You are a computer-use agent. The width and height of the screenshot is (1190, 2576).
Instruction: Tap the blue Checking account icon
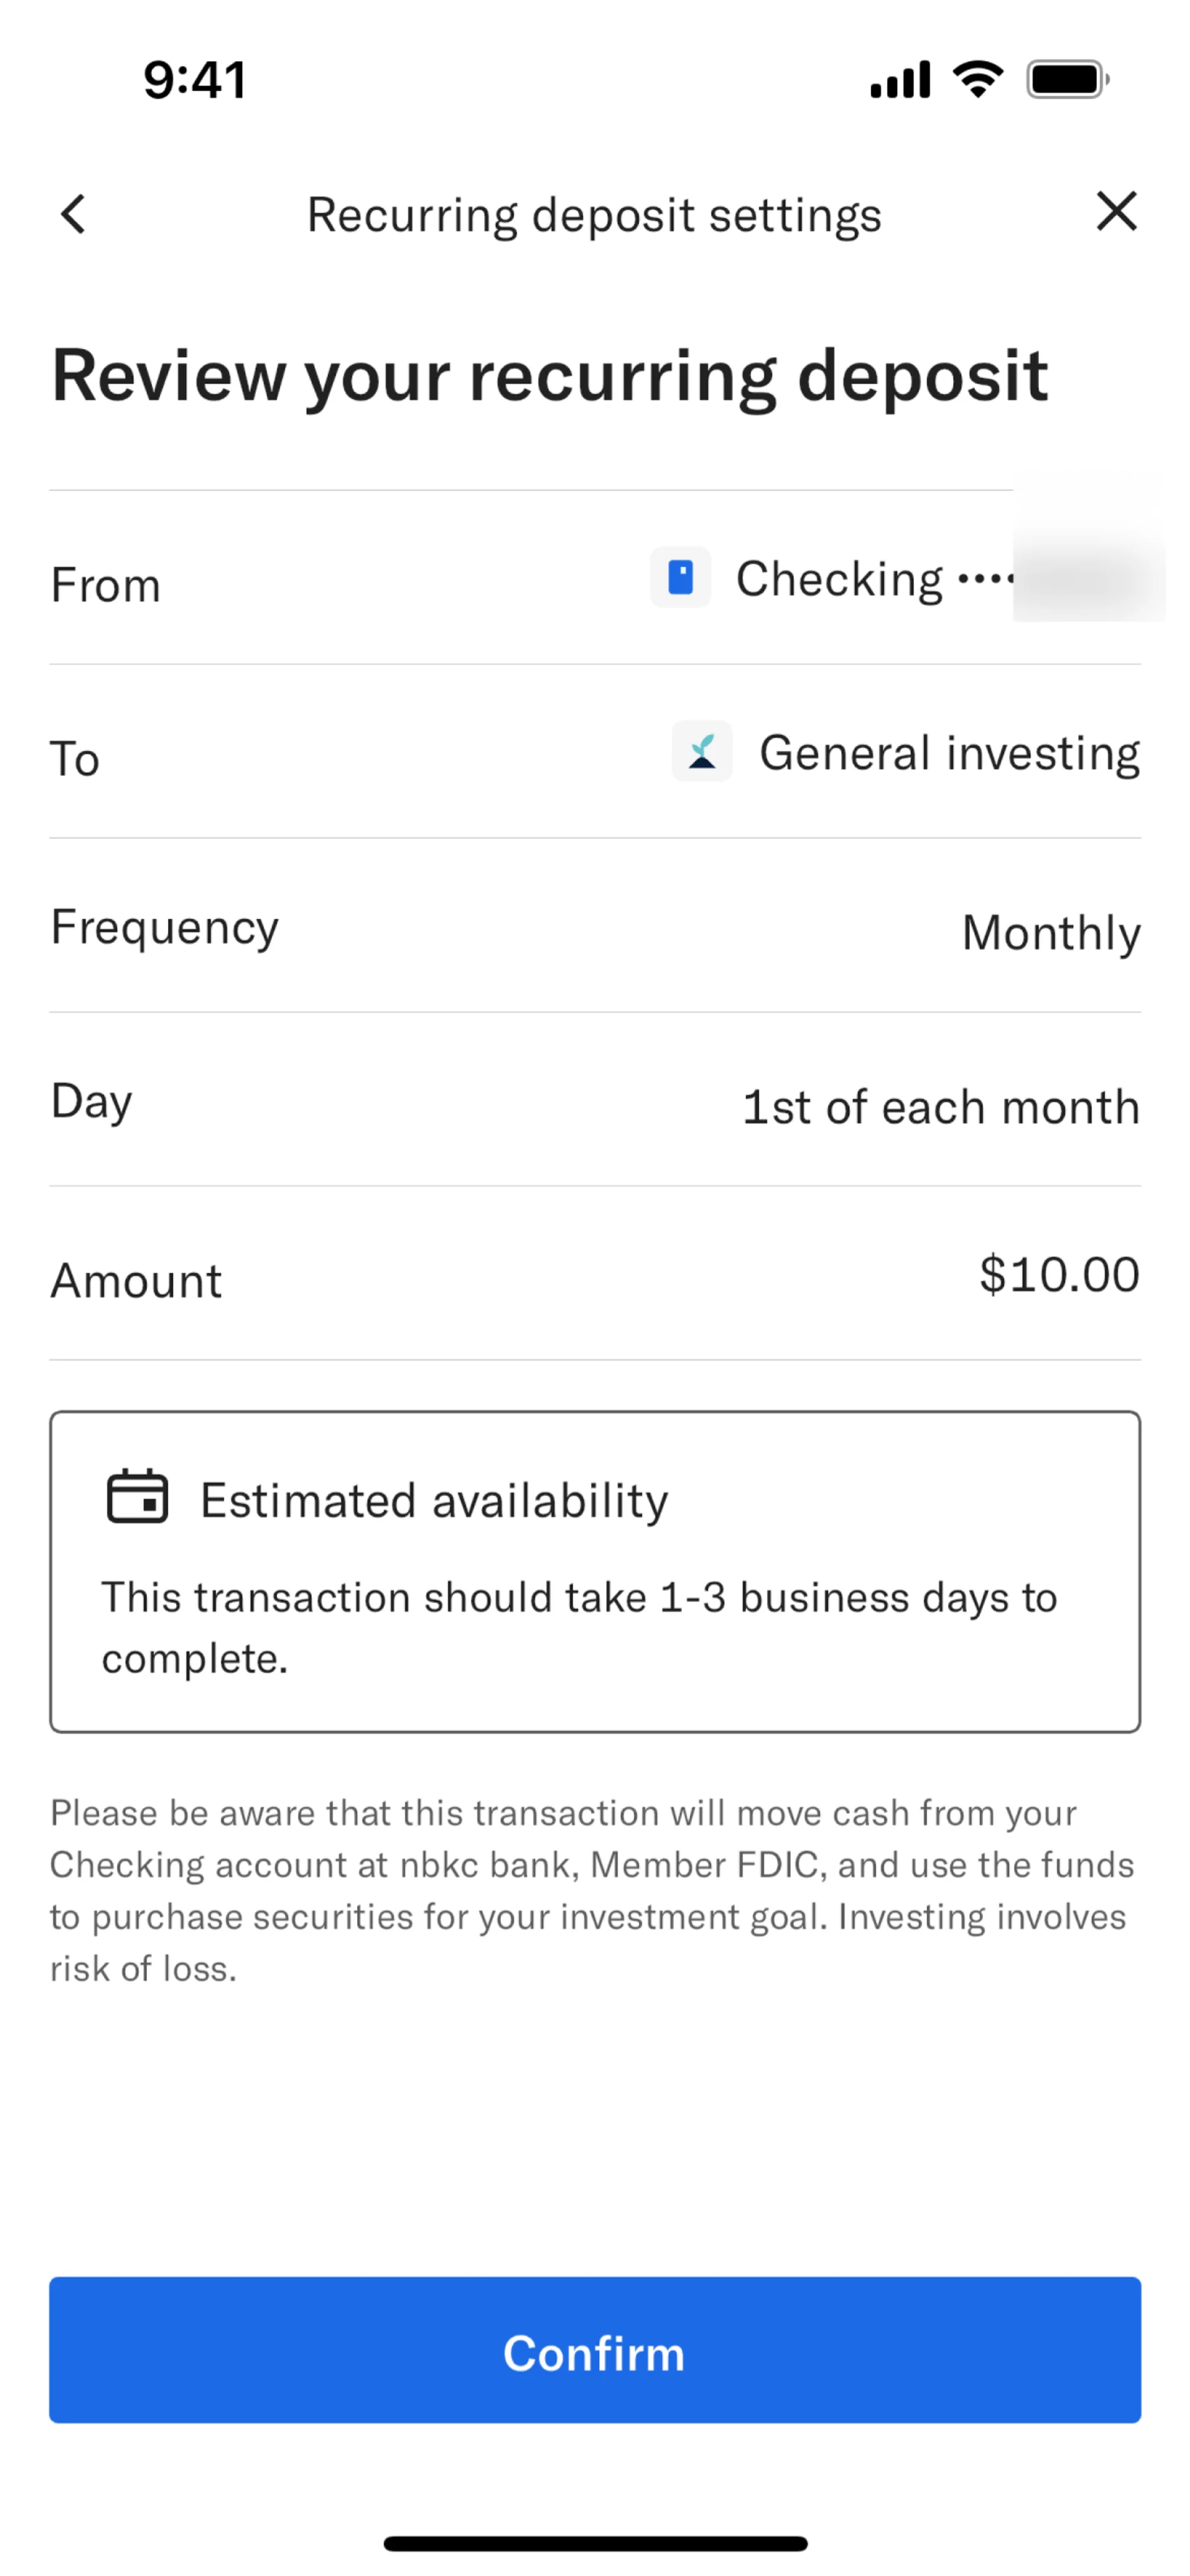pyautogui.click(x=681, y=577)
